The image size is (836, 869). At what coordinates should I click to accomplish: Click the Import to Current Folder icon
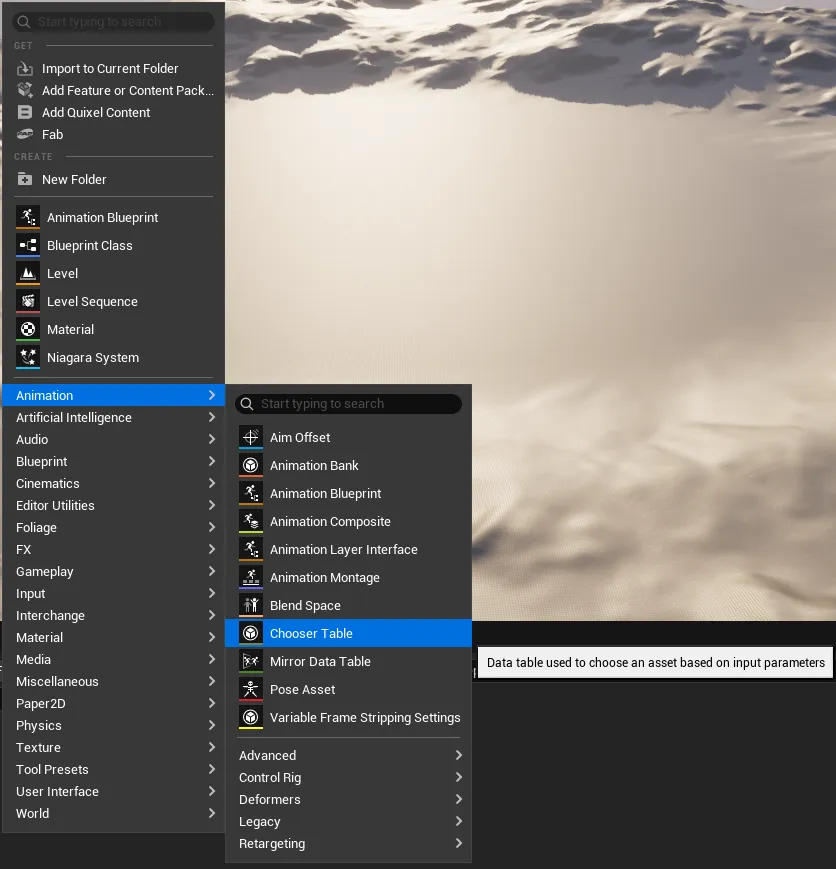25,69
